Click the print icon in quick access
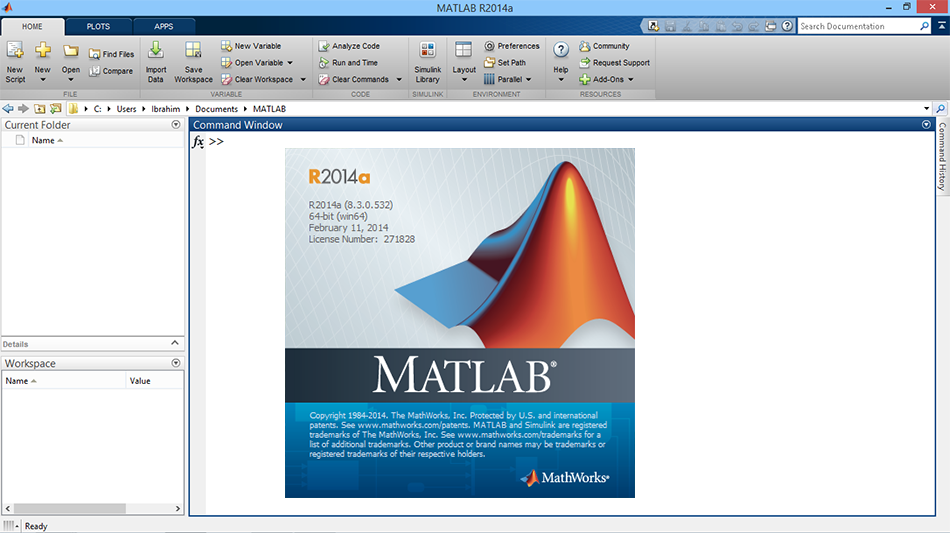 click(x=770, y=26)
